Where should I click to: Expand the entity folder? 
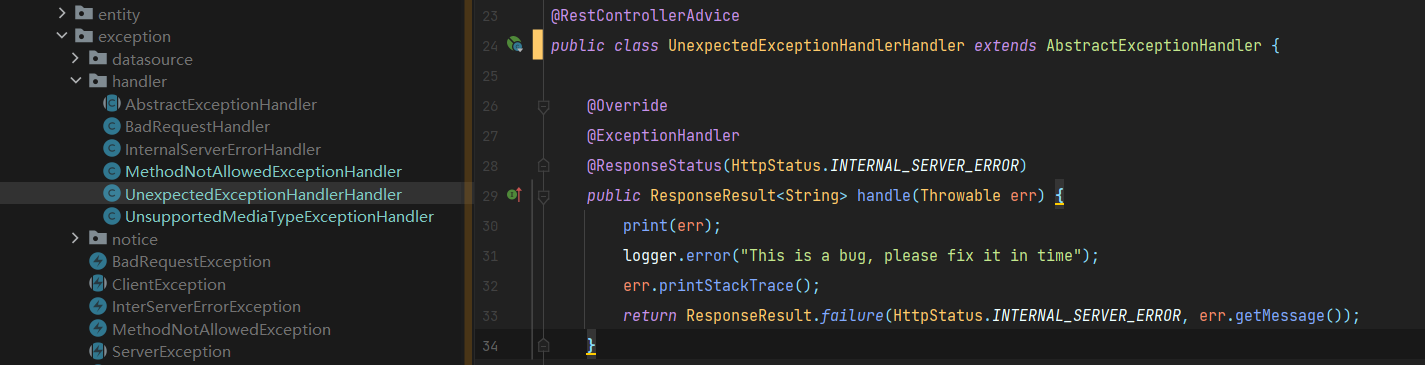[62, 14]
